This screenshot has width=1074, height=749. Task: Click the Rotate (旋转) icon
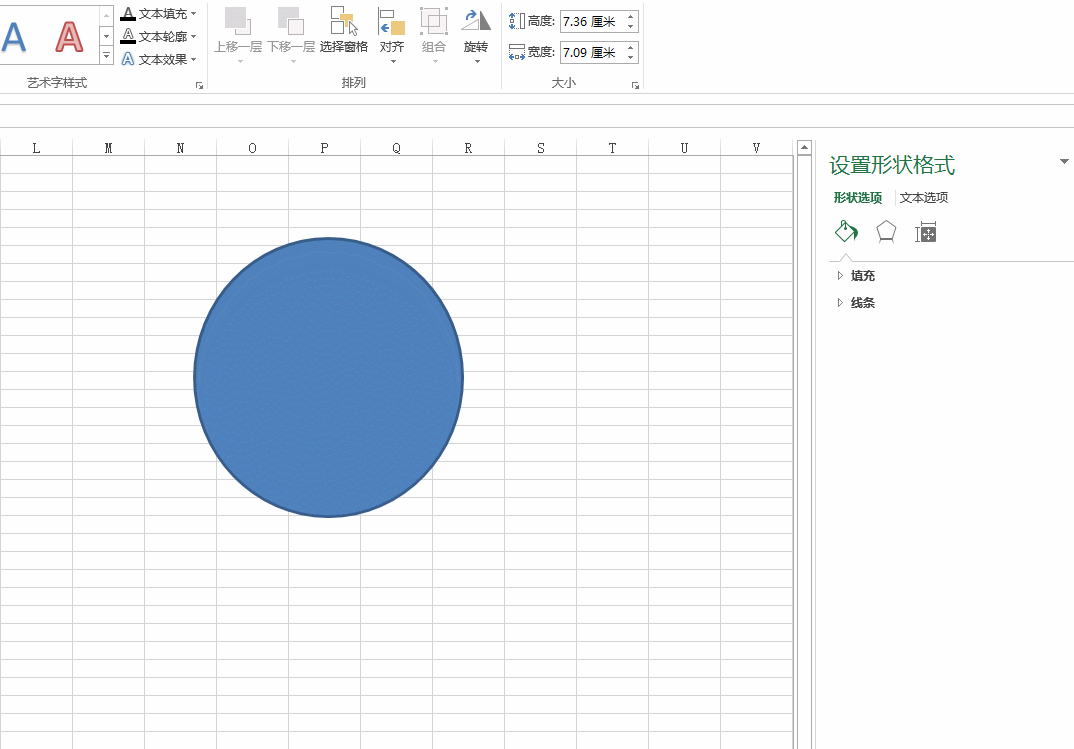(x=476, y=21)
